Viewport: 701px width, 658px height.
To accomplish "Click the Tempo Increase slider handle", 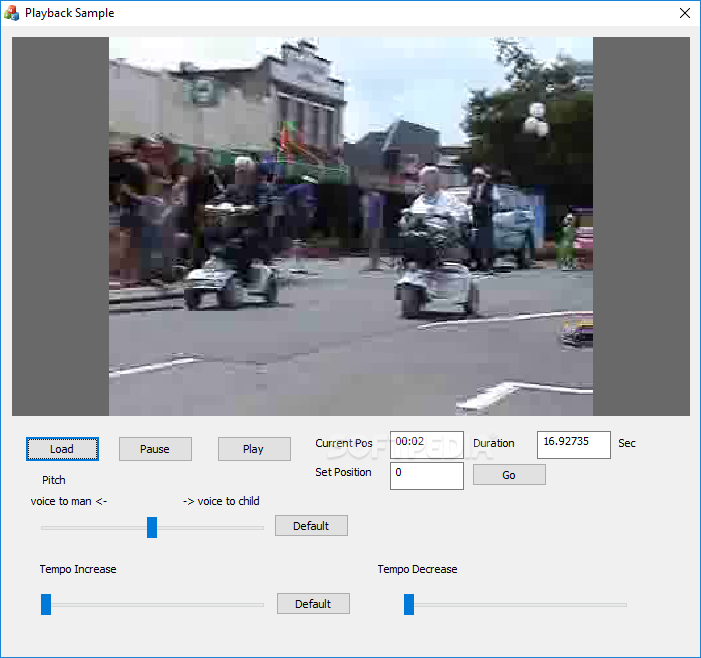I will coord(46,604).
